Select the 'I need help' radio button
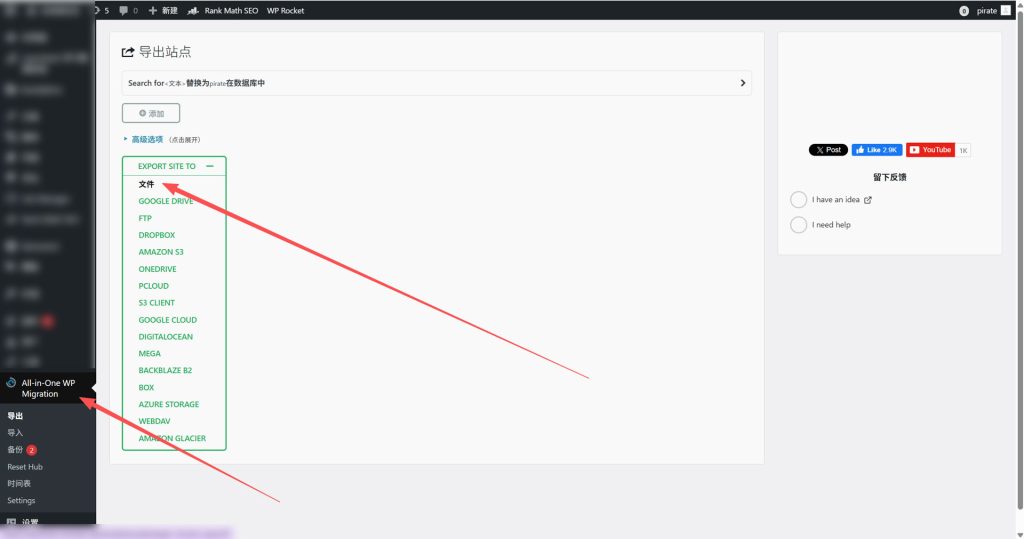The image size is (1024, 539). [798, 225]
